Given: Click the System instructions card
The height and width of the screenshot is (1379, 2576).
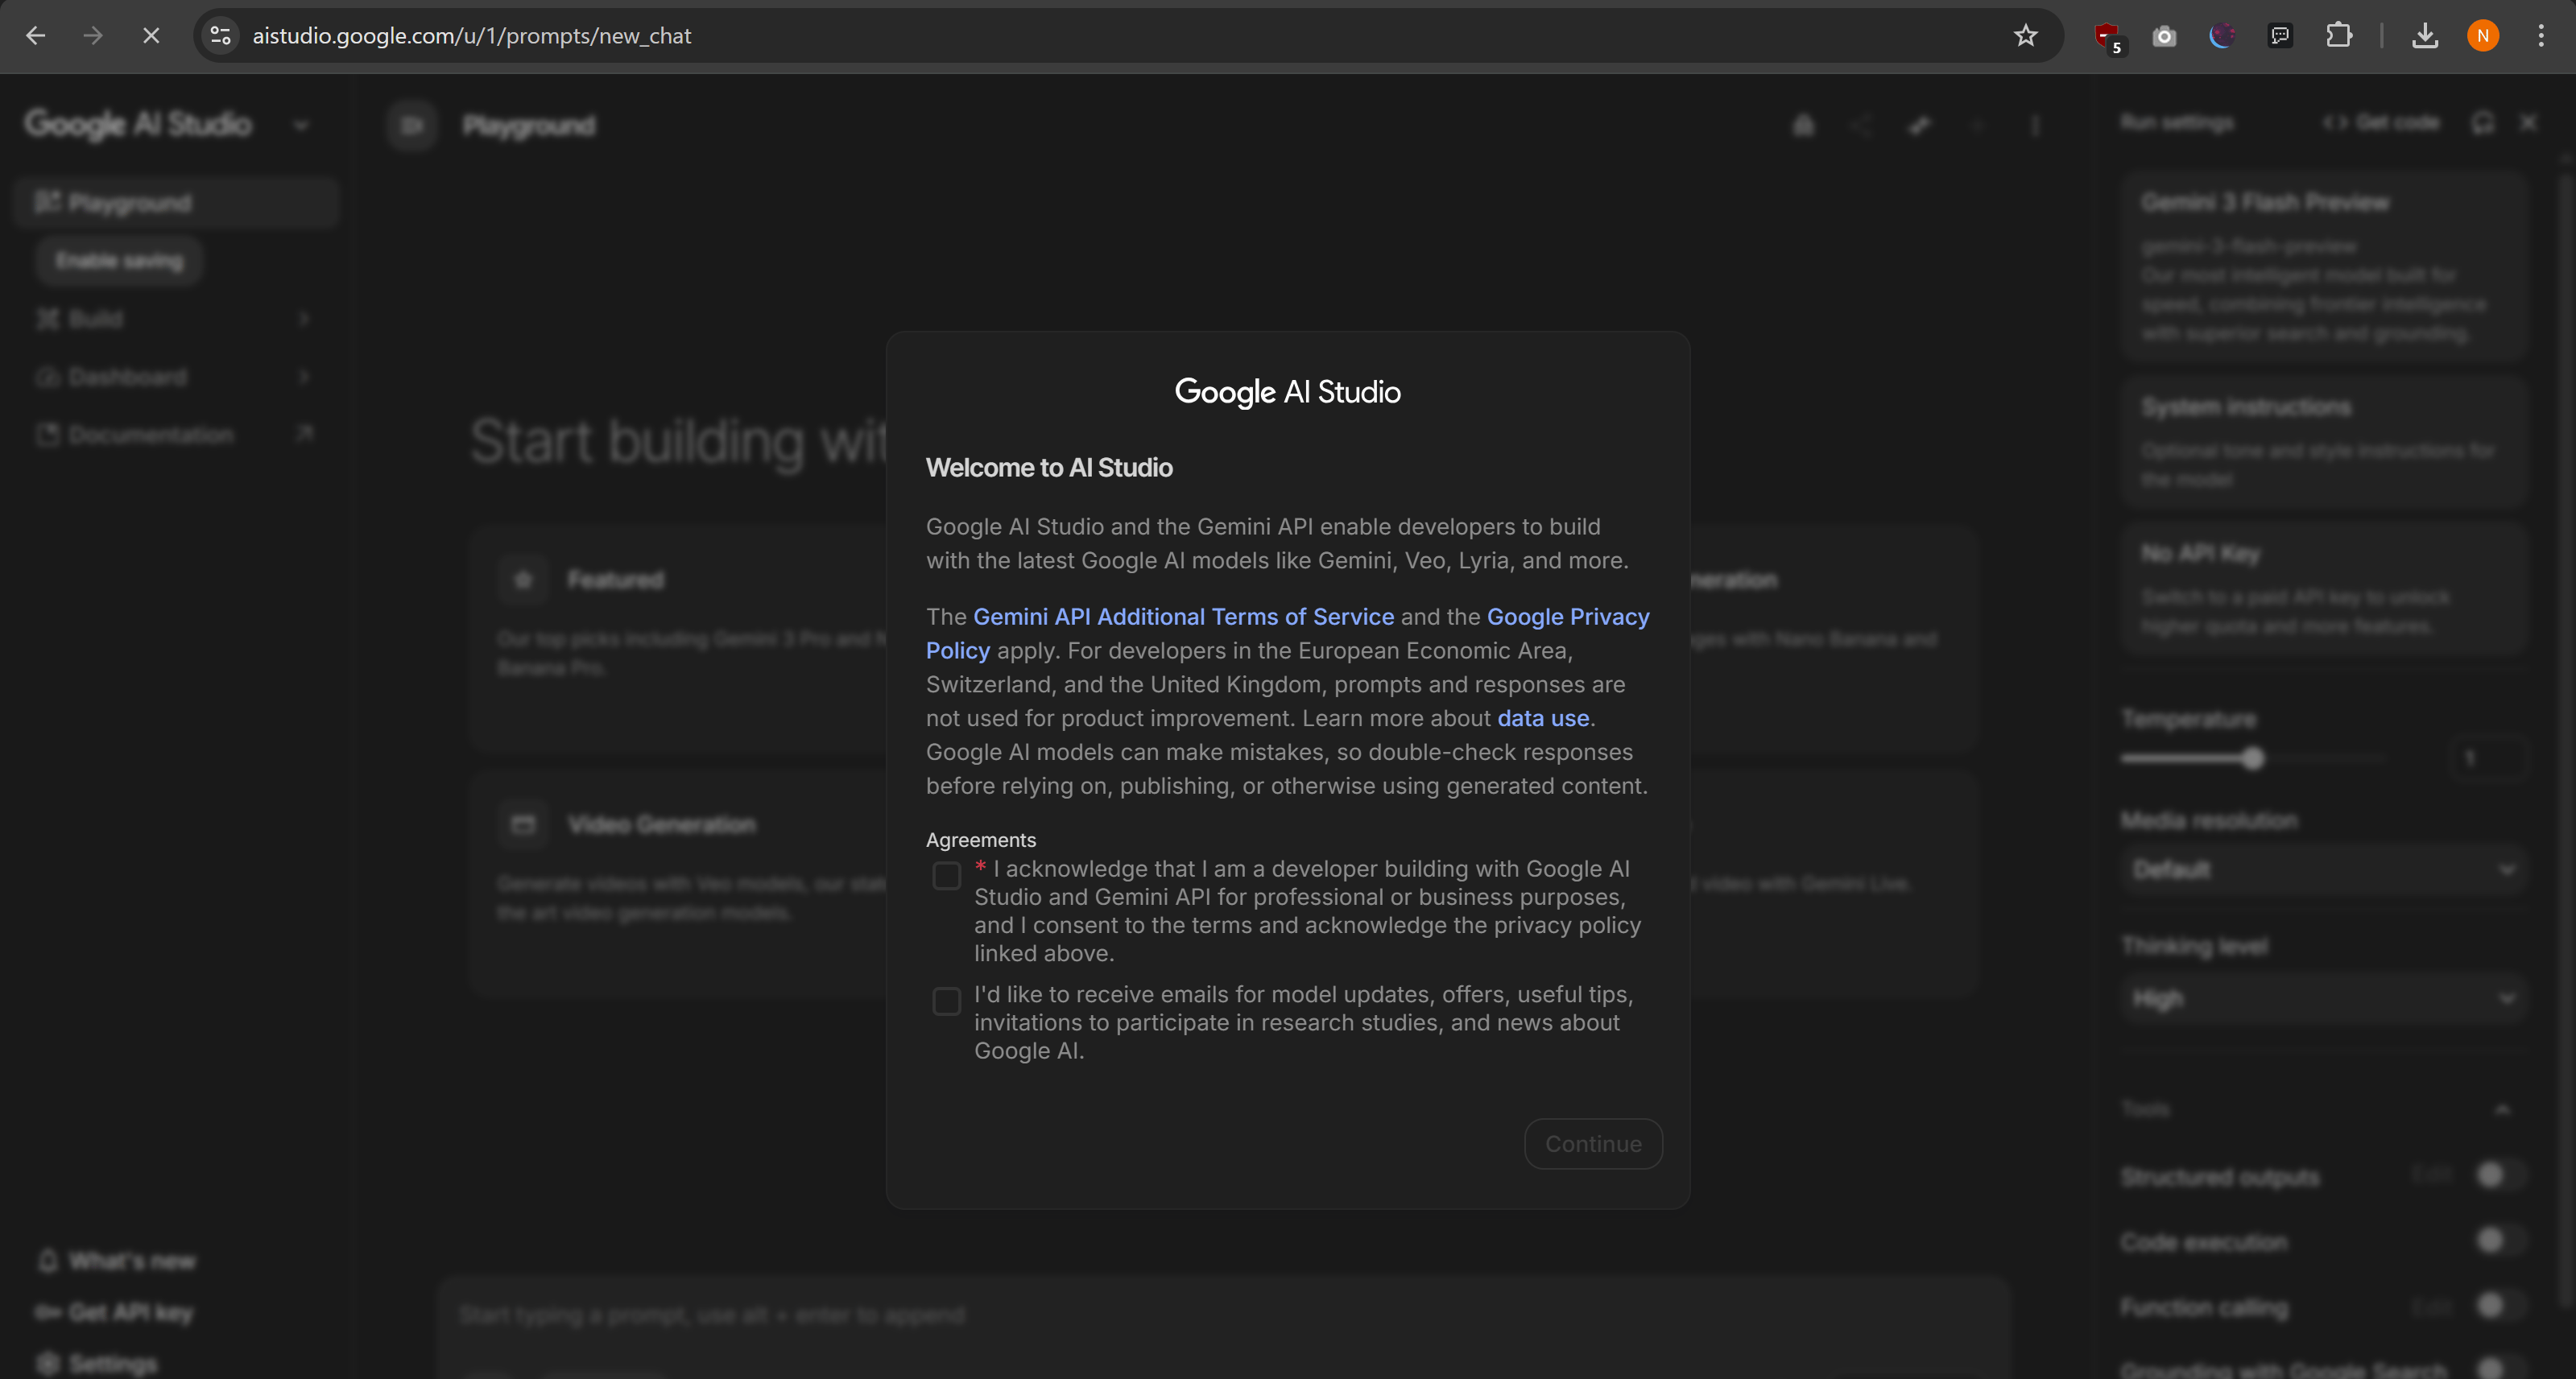Looking at the screenshot, I should tap(2323, 443).
